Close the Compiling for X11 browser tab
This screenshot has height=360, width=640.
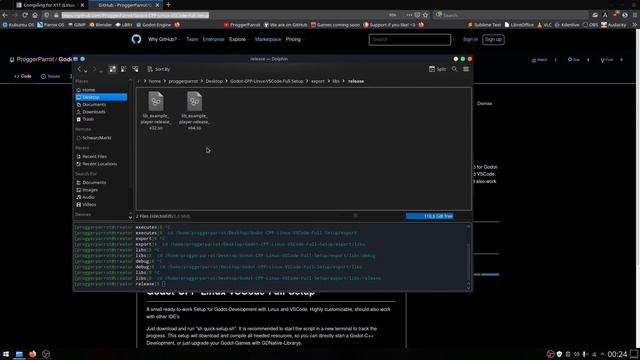82,5
